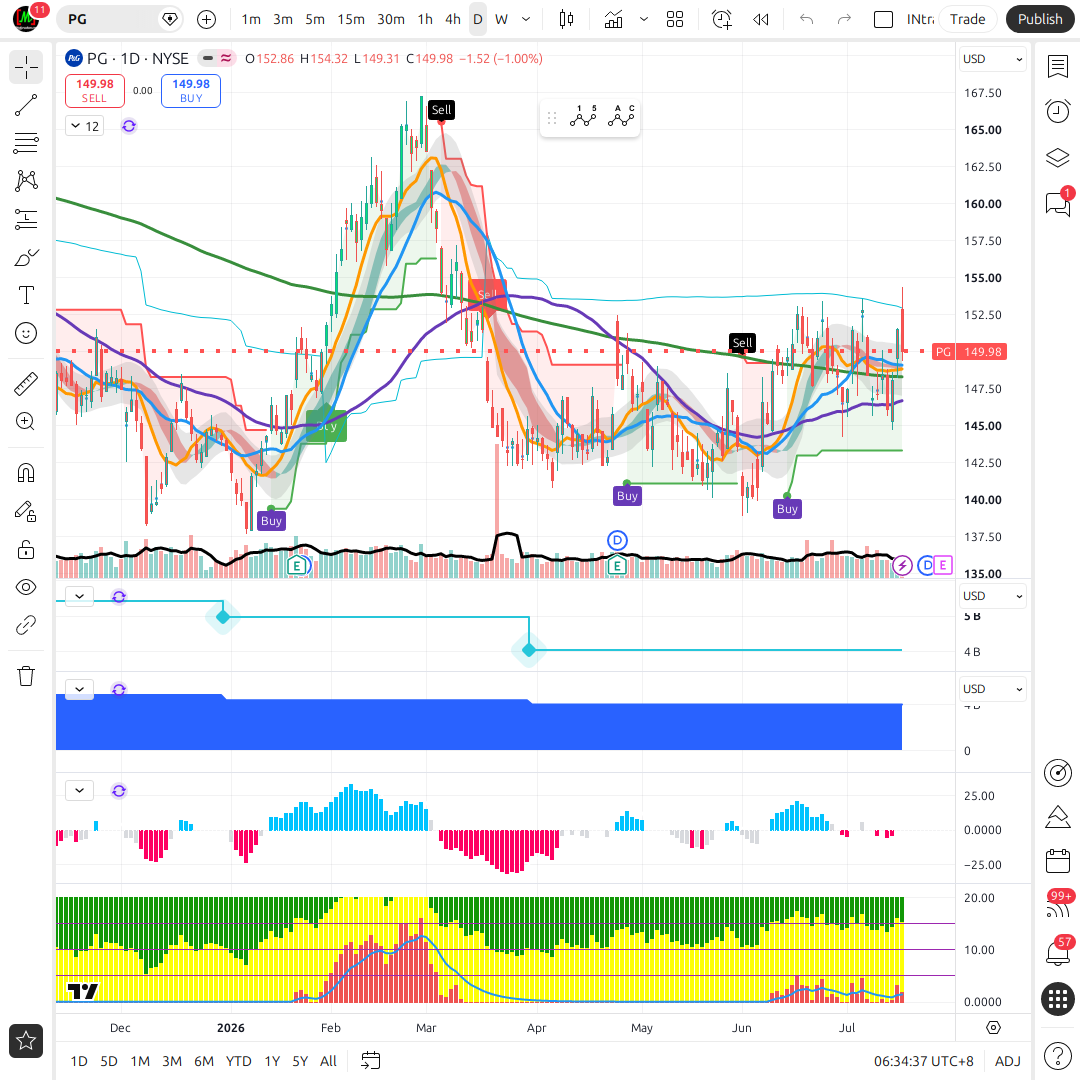The image size is (1080, 1080).
Task: Select the forecasting and measurement tools
Action: click(x=26, y=220)
